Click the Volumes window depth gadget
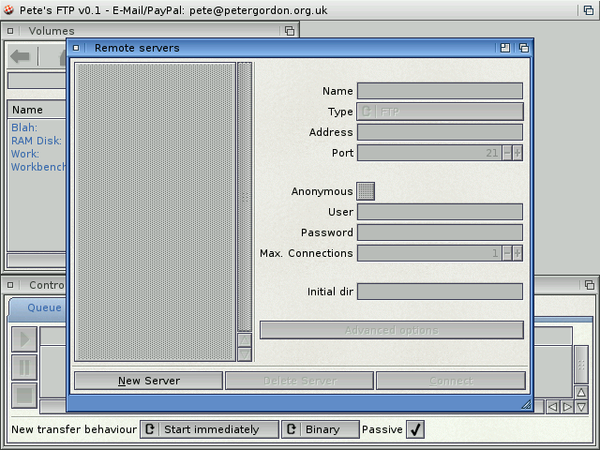Screen dimensions: 600x450 pyautogui.click(x=289, y=31)
